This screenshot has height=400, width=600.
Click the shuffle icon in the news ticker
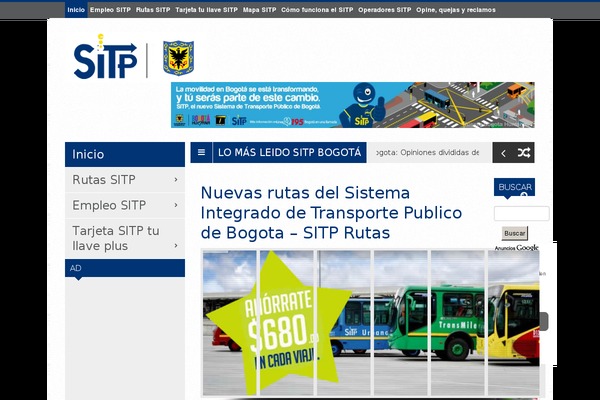tap(524, 153)
